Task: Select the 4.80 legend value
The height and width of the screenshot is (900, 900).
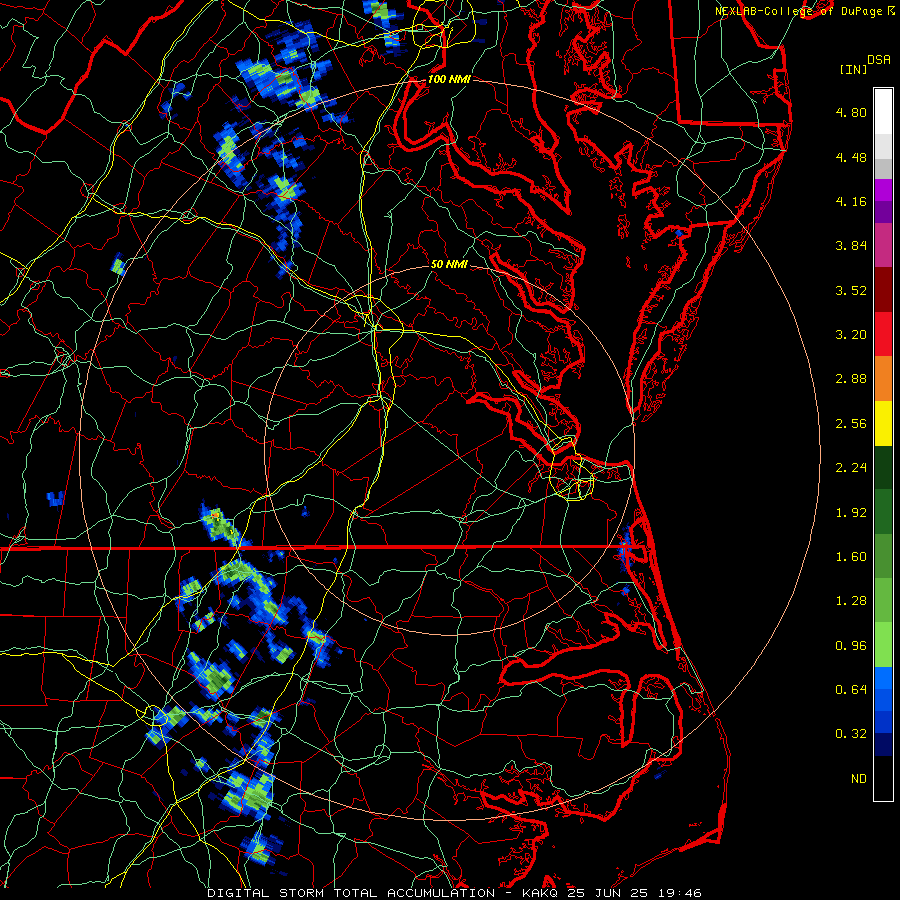Action: [x=851, y=112]
